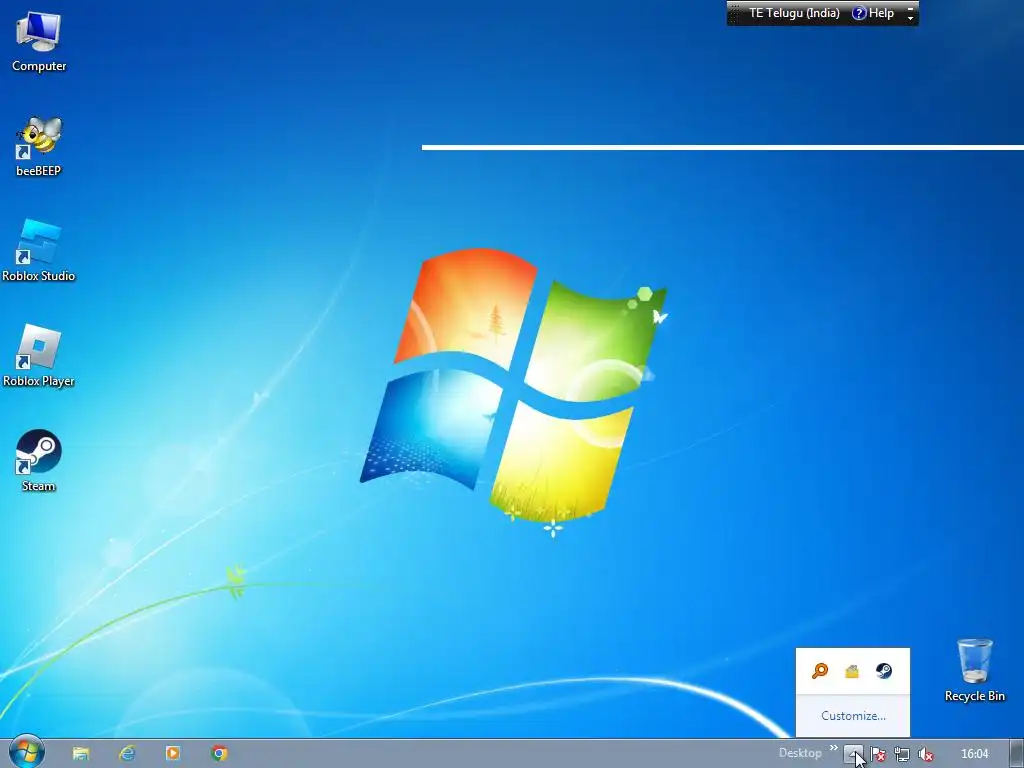Select the Steam desktop shortcut
Screen dimensions: 1024x768
pyautogui.click(x=39, y=461)
